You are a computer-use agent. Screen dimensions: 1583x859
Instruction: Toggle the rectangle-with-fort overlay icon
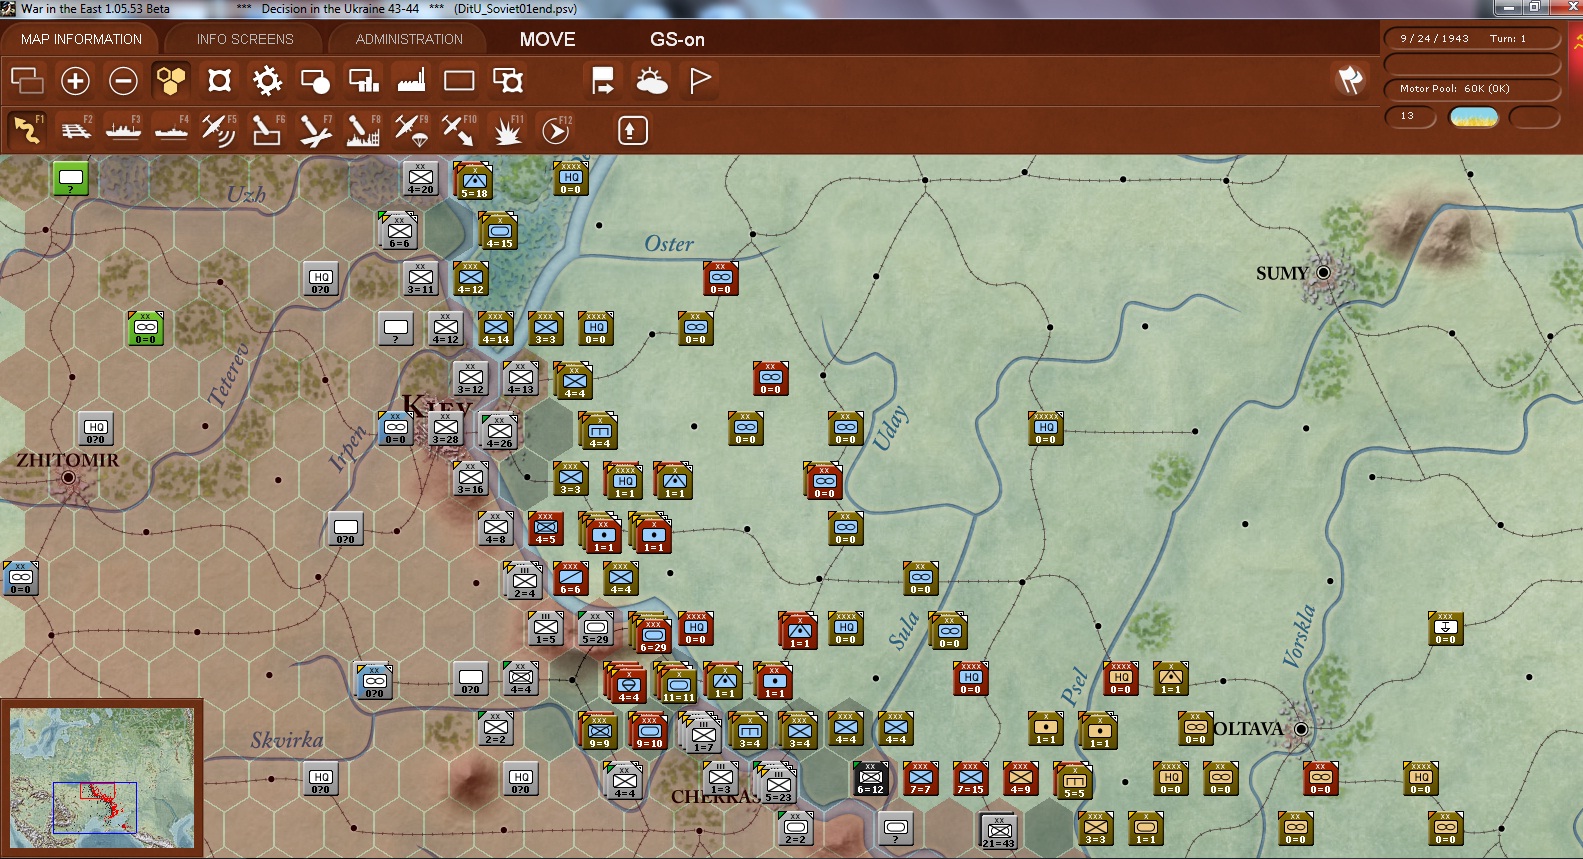coord(508,80)
